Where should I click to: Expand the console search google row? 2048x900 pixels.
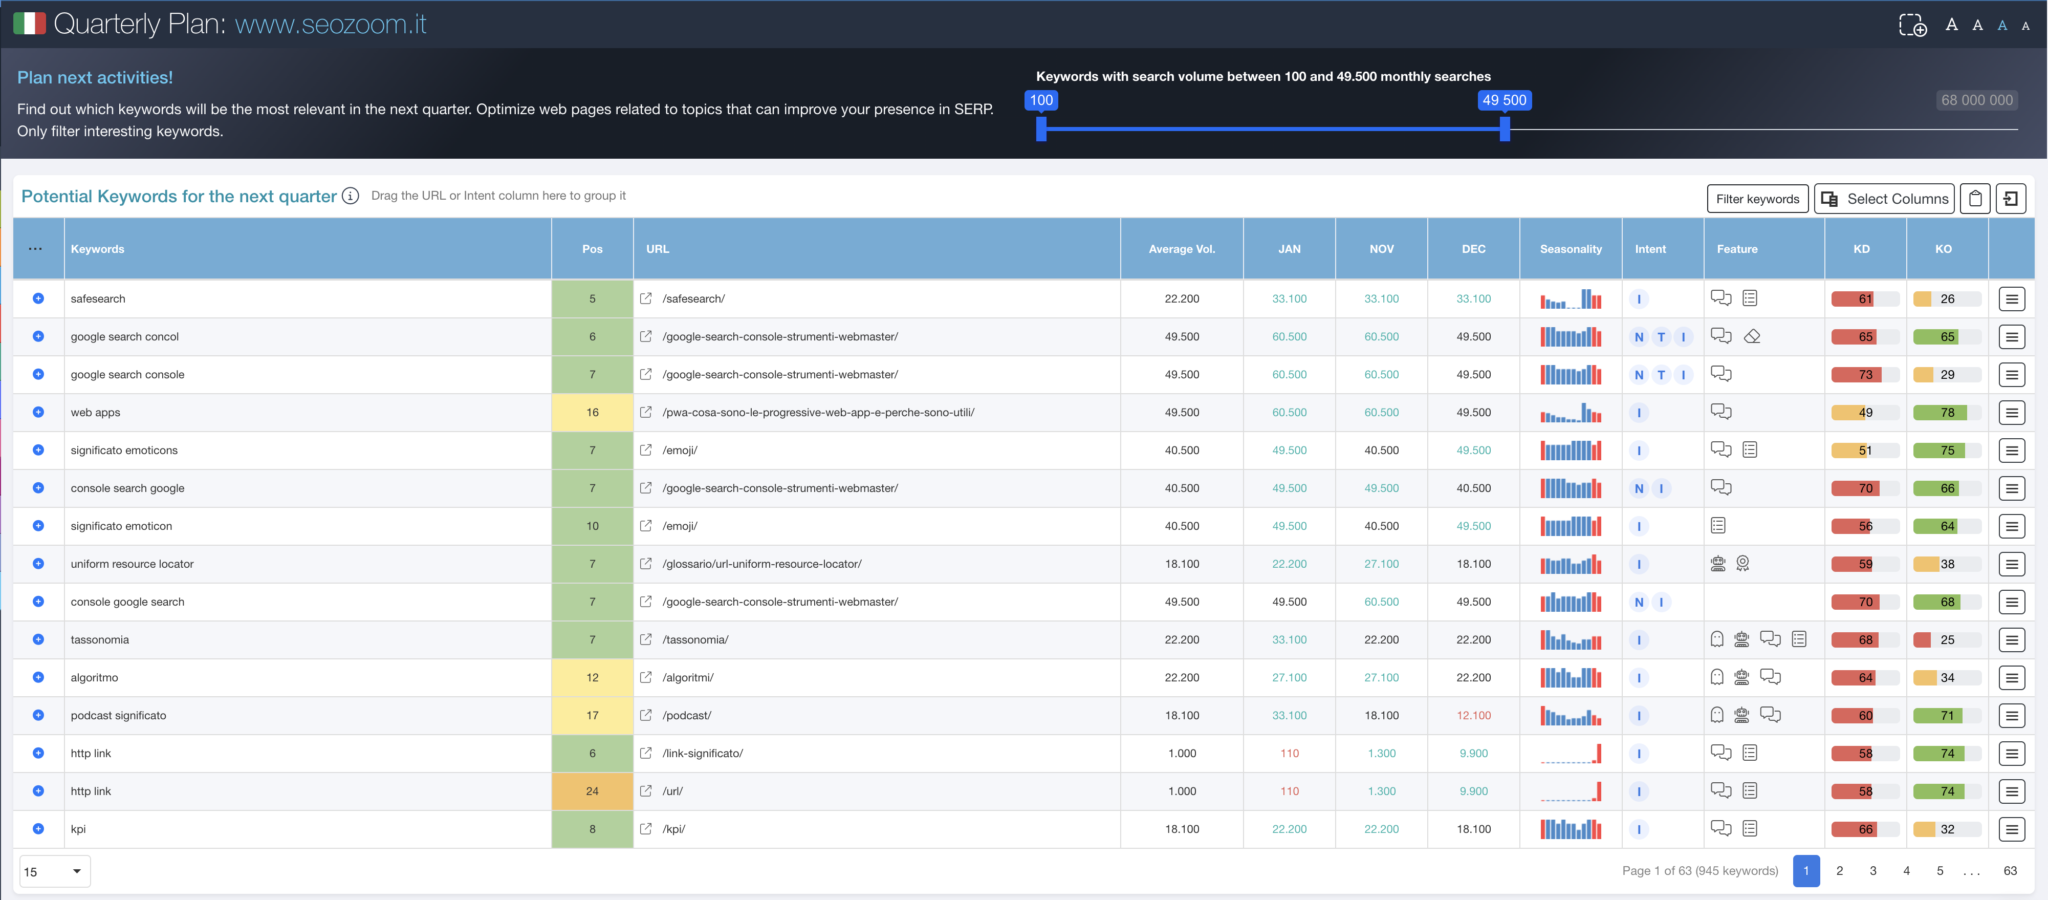point(38,488)
